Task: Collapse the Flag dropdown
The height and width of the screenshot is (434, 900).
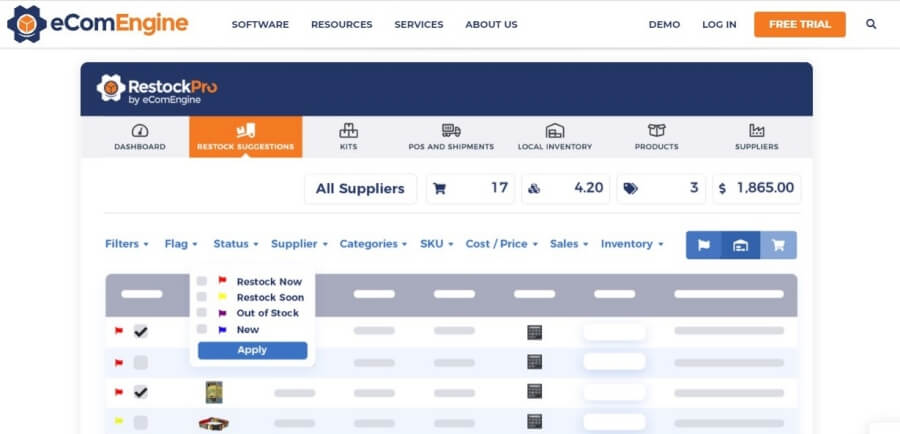Action: click(x=181, y=244)
